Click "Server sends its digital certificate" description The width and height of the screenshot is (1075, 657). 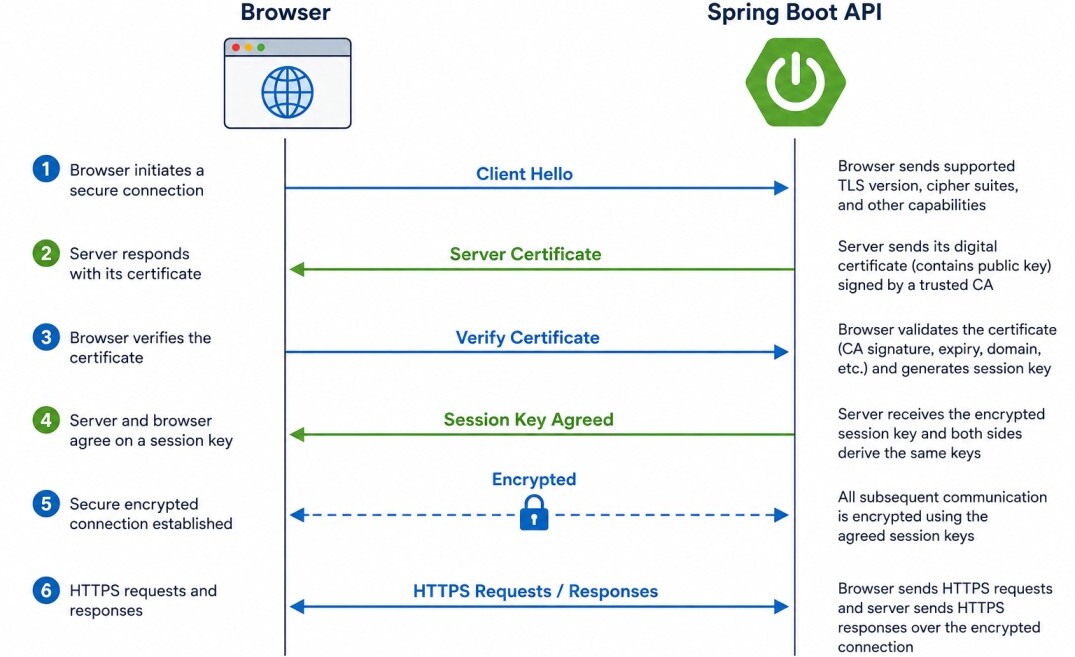click(x=945, y=265)
